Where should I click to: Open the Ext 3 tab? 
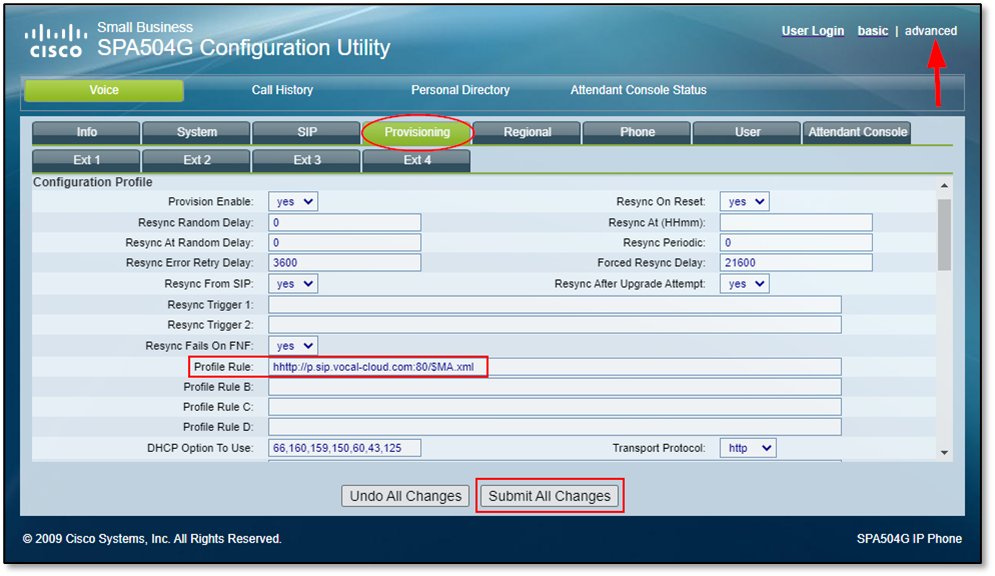coord(306,160)
